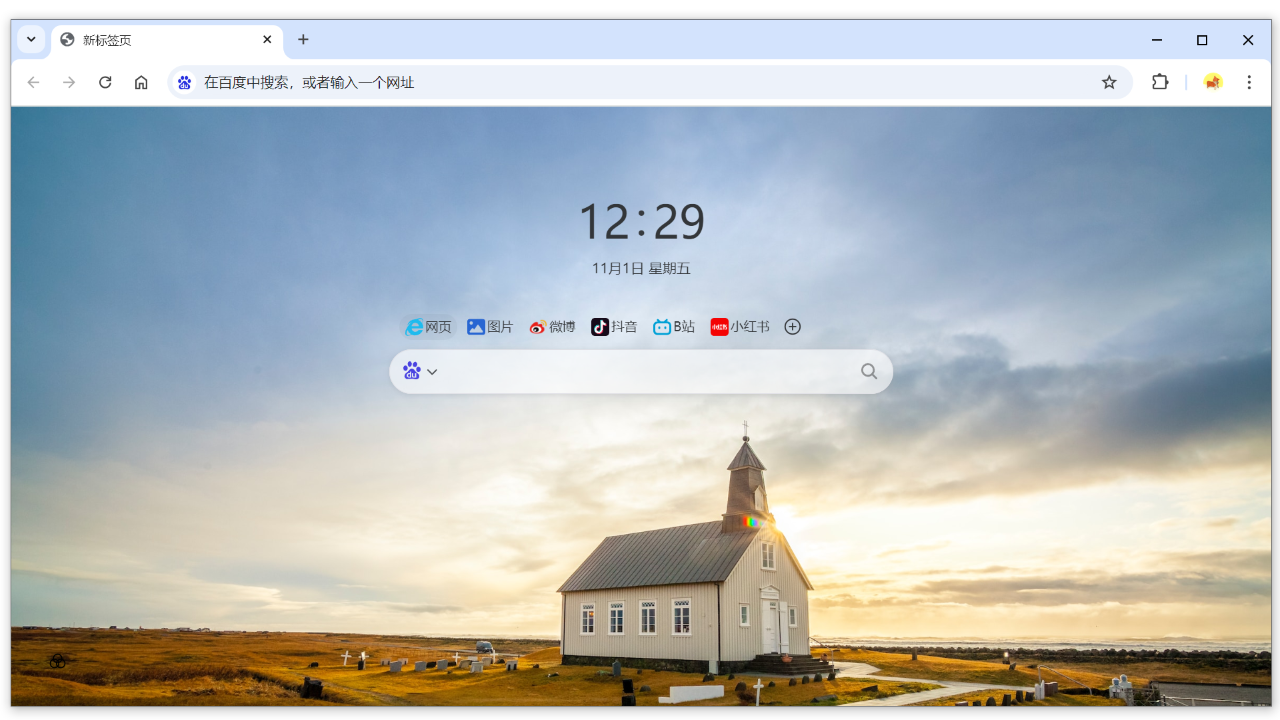Screen dimensions: 1280x720
Task: Click the magnifier search icon
Action: point(869,371)
